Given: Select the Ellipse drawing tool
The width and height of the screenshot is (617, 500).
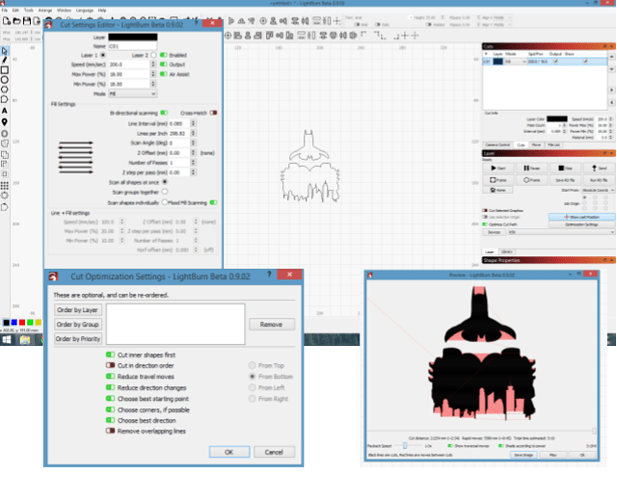Looking at the screenshot, I should point(4,80).
